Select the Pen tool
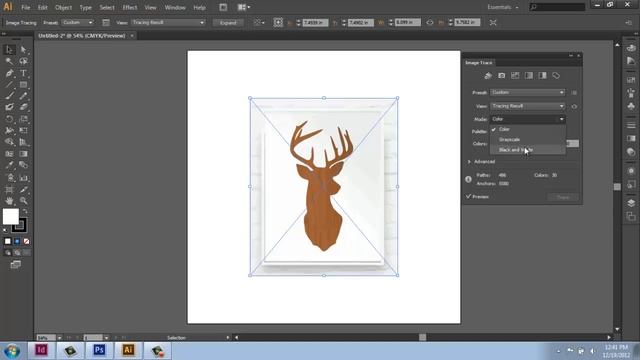The height and width of the screenshot is (360, 640). (x=9, y=73)
